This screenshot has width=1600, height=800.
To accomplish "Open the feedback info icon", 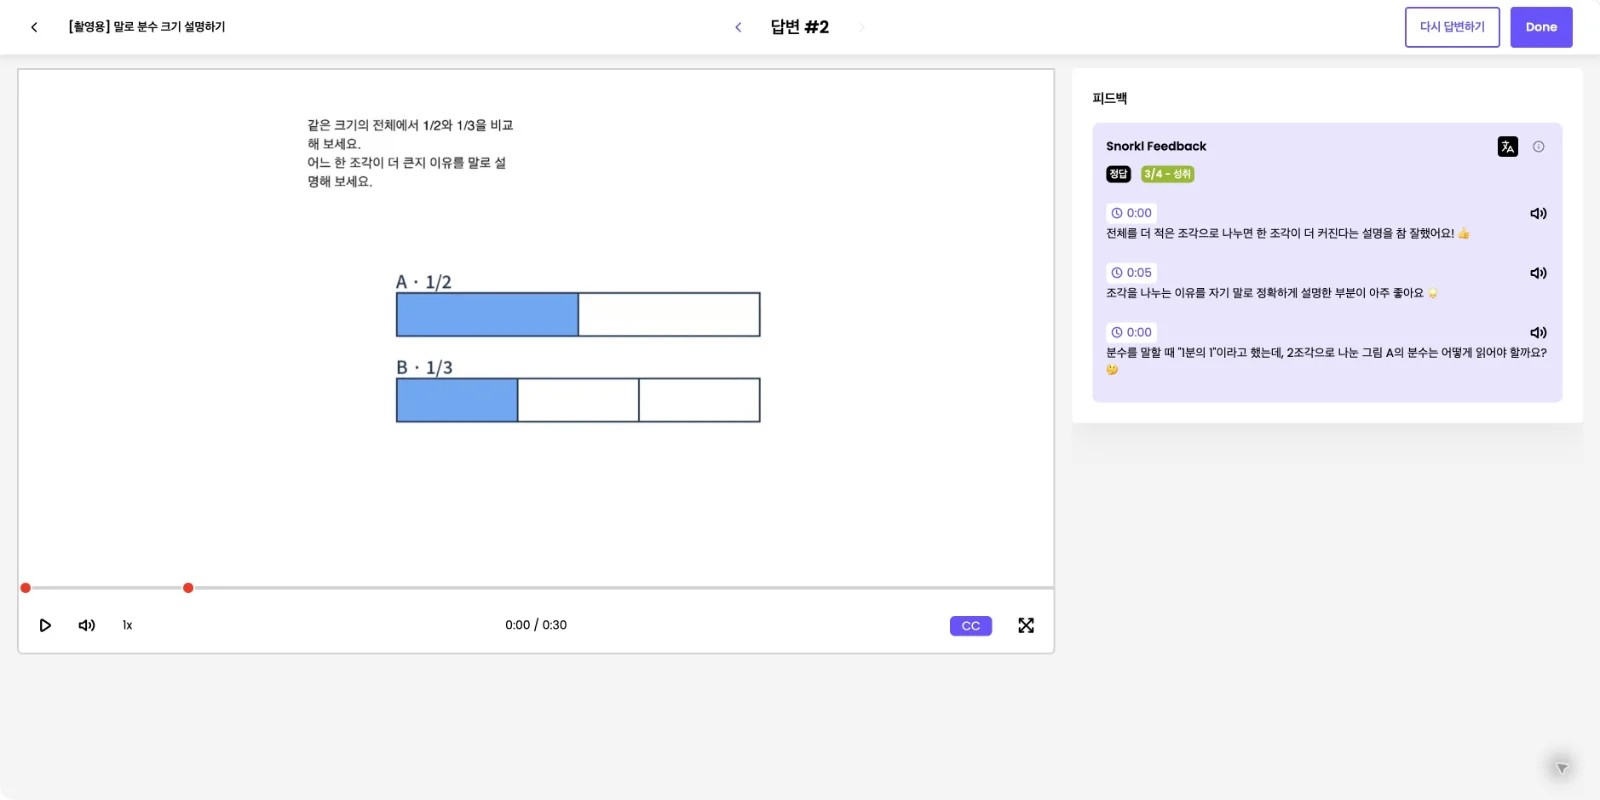I will point(1539,147).
